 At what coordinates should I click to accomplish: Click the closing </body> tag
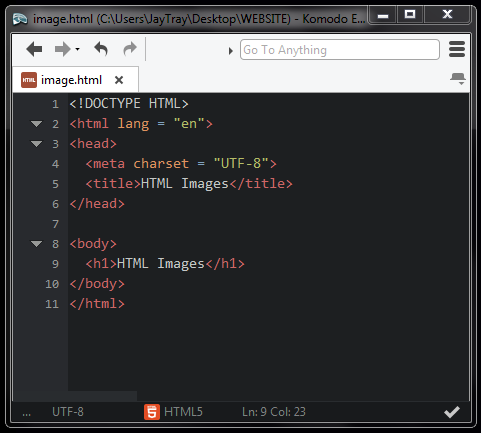tap(97, 284)
